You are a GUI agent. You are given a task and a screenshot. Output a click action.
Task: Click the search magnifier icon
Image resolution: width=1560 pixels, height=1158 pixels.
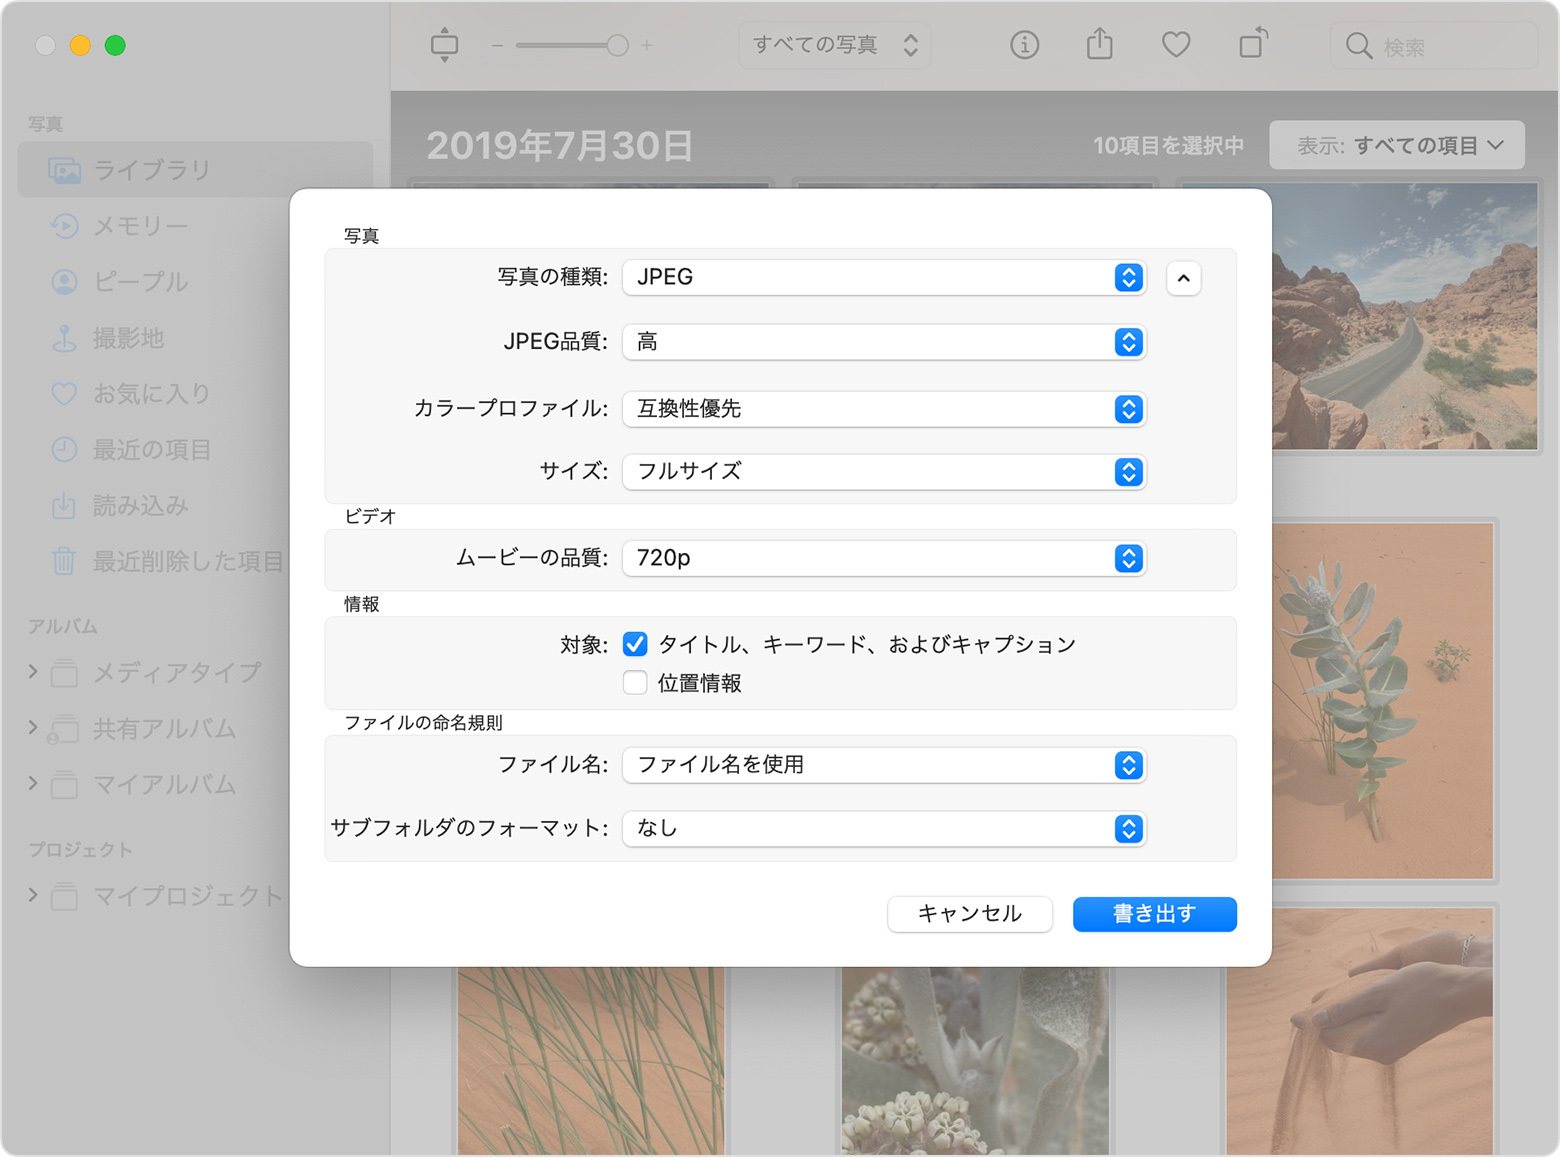(x=1358, y=46)
